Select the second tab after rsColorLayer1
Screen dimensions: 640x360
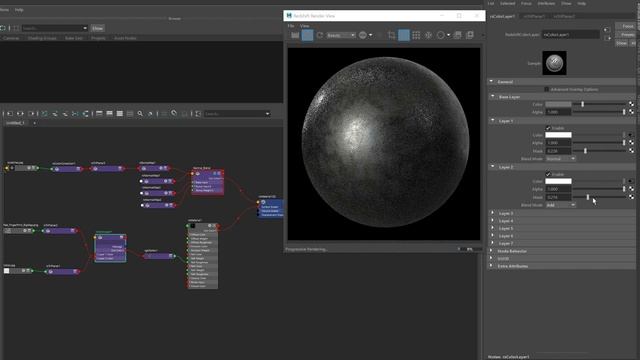coord(534,16)
